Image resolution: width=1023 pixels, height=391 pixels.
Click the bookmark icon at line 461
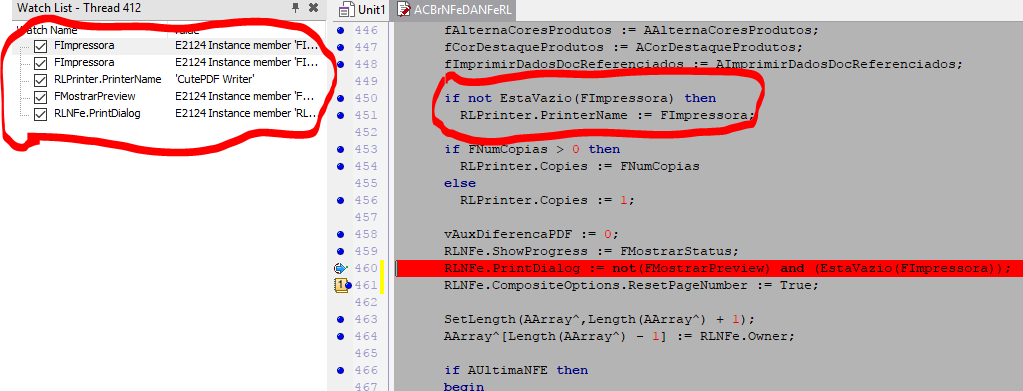[341, 285]
